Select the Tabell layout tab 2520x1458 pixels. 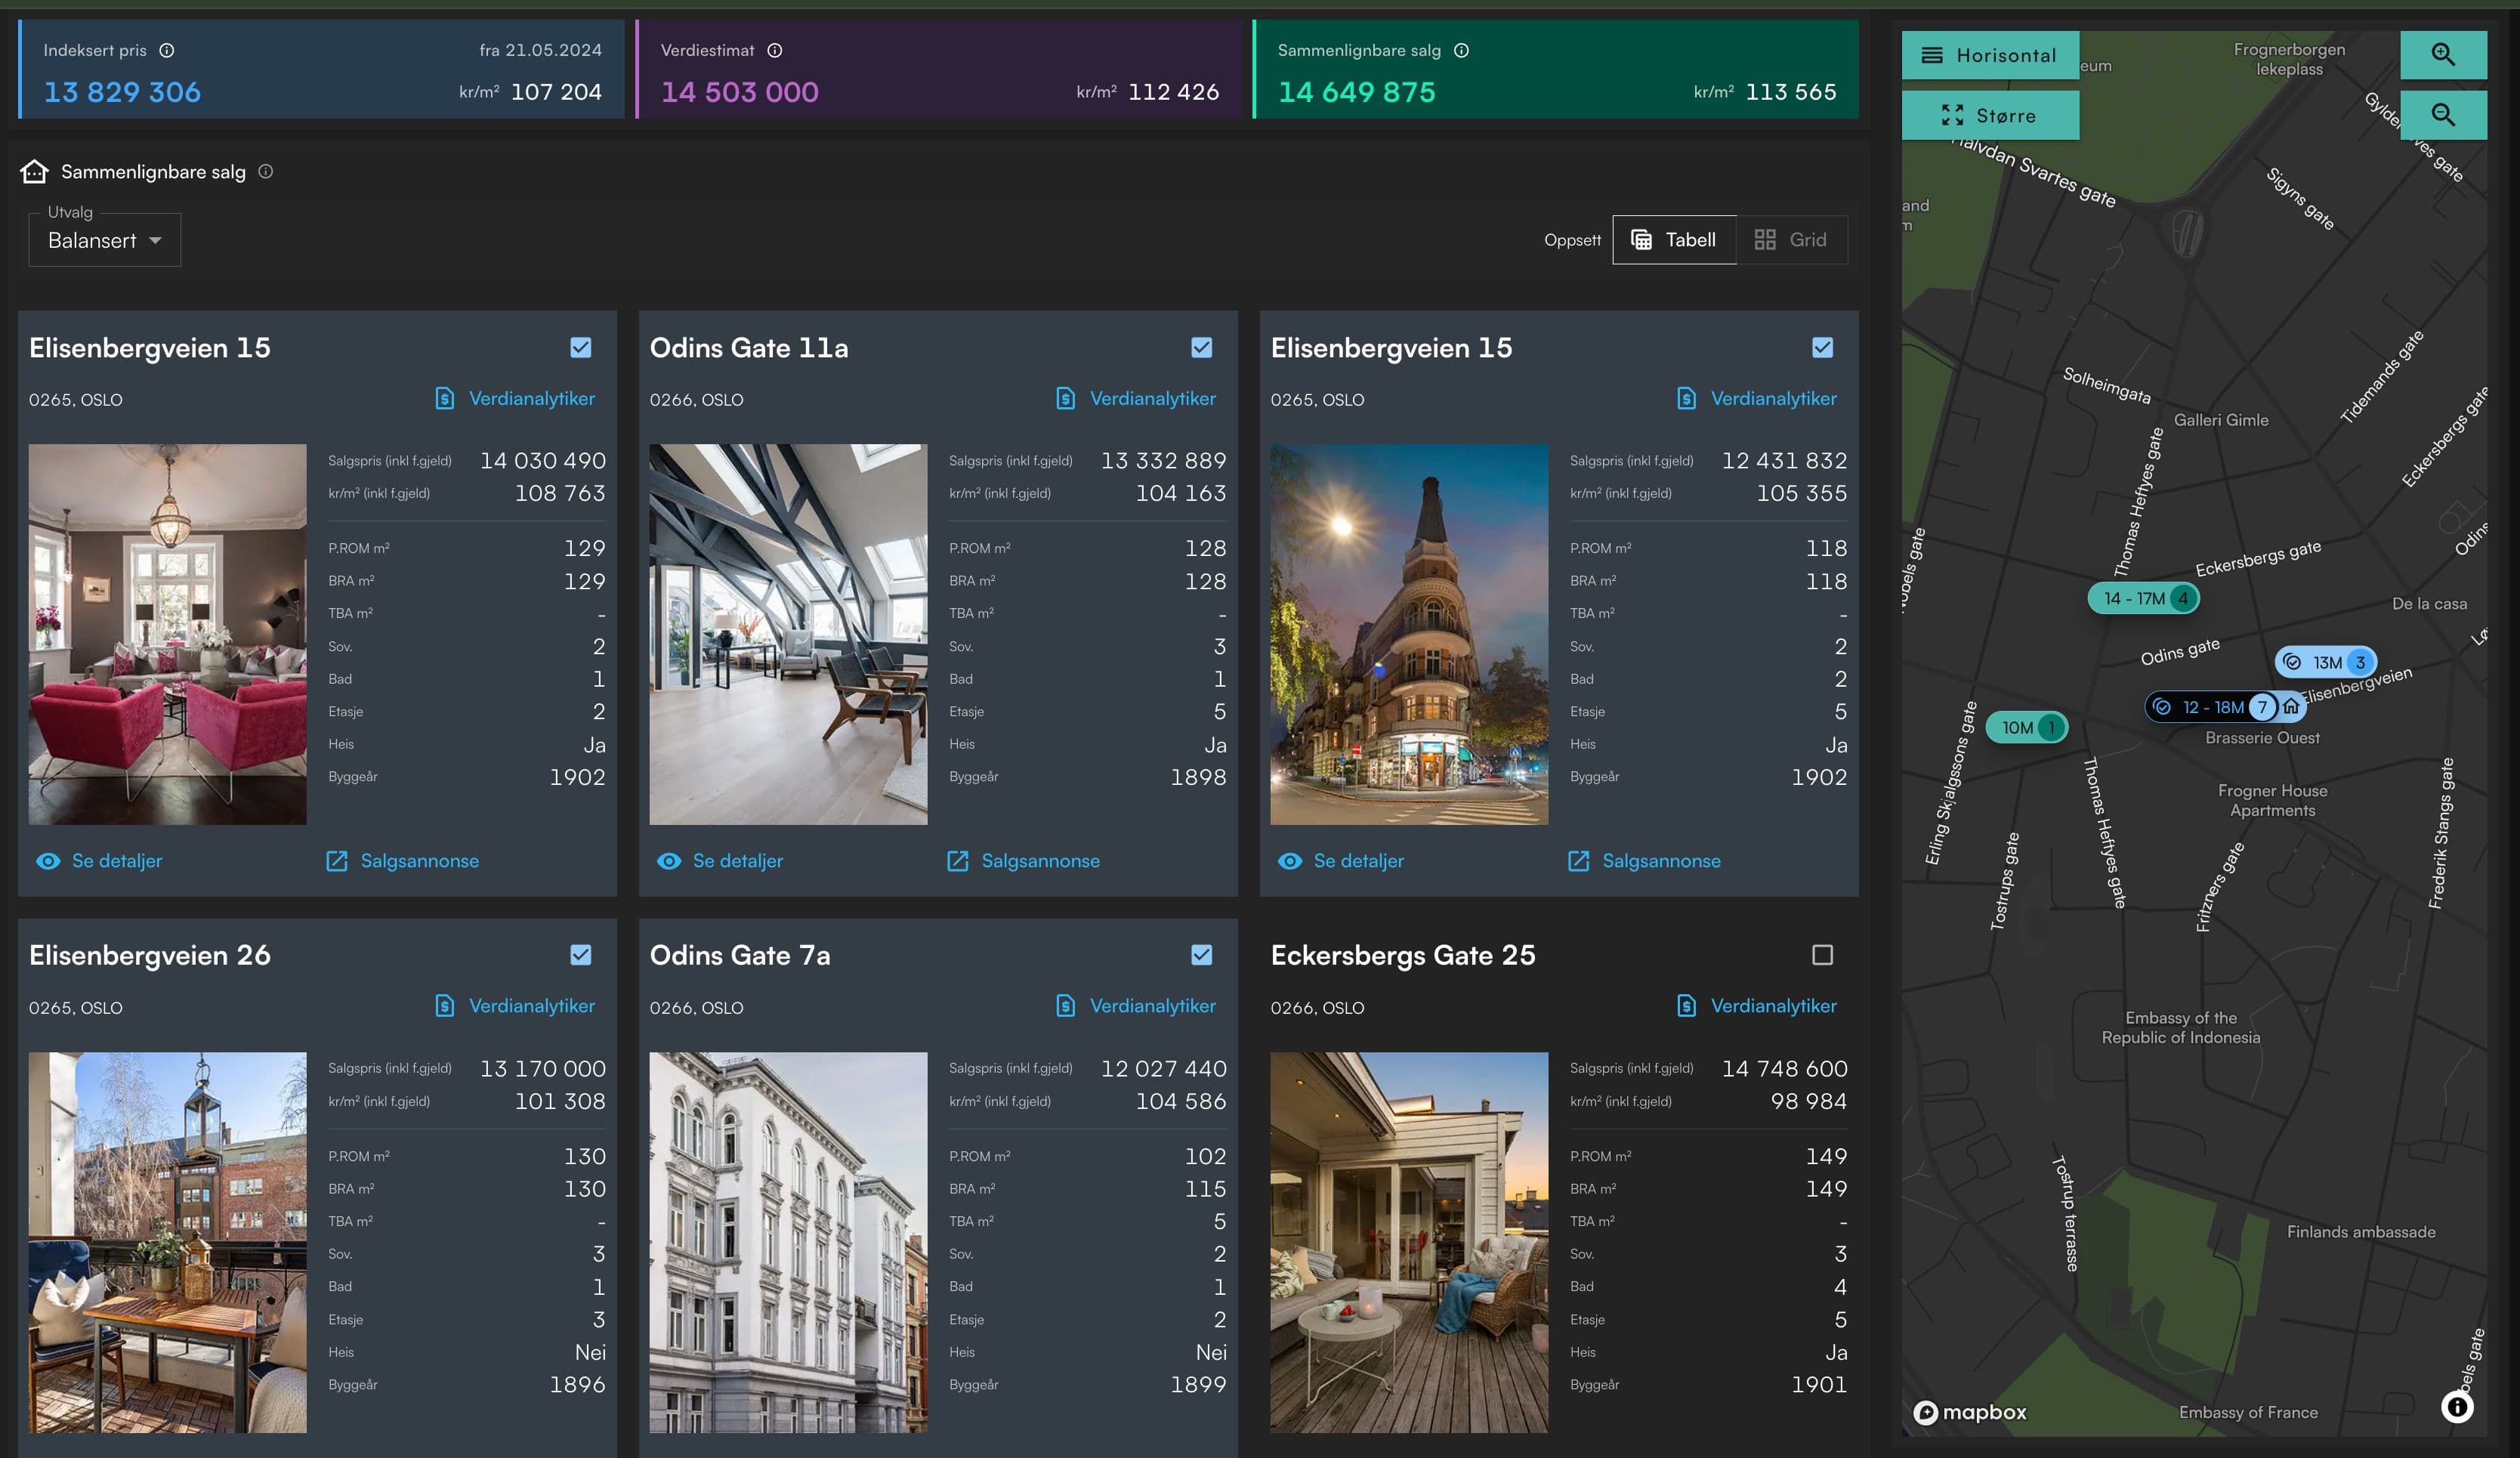coord(1673,240)
